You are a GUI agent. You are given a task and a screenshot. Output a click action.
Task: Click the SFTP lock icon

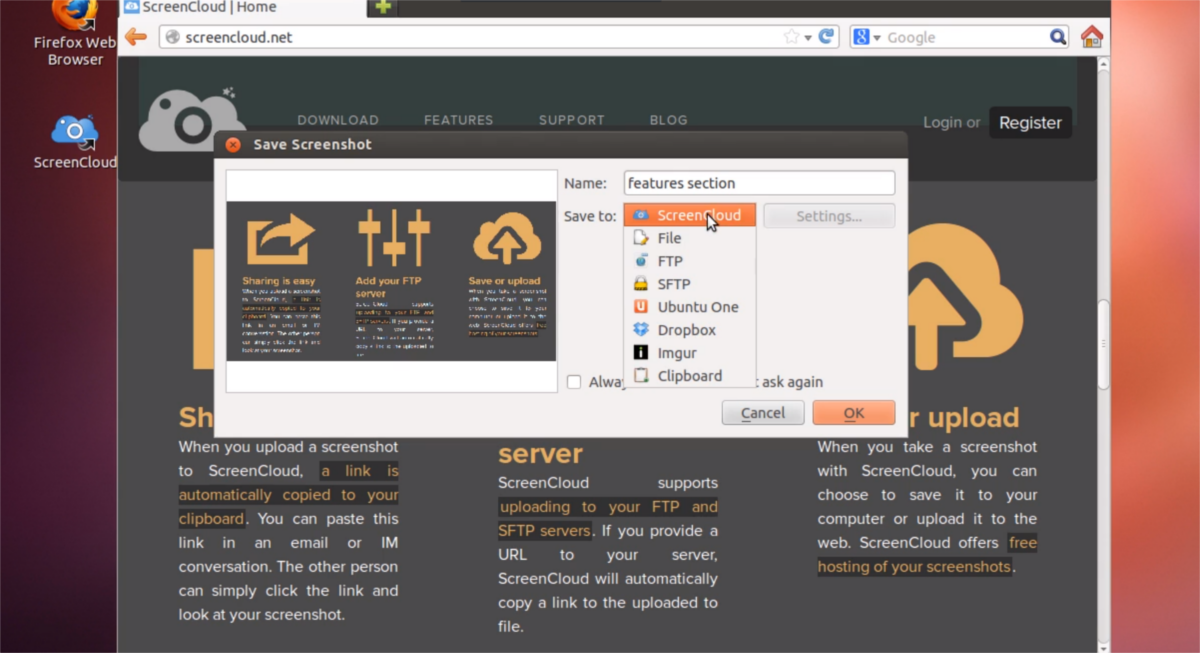641,284
